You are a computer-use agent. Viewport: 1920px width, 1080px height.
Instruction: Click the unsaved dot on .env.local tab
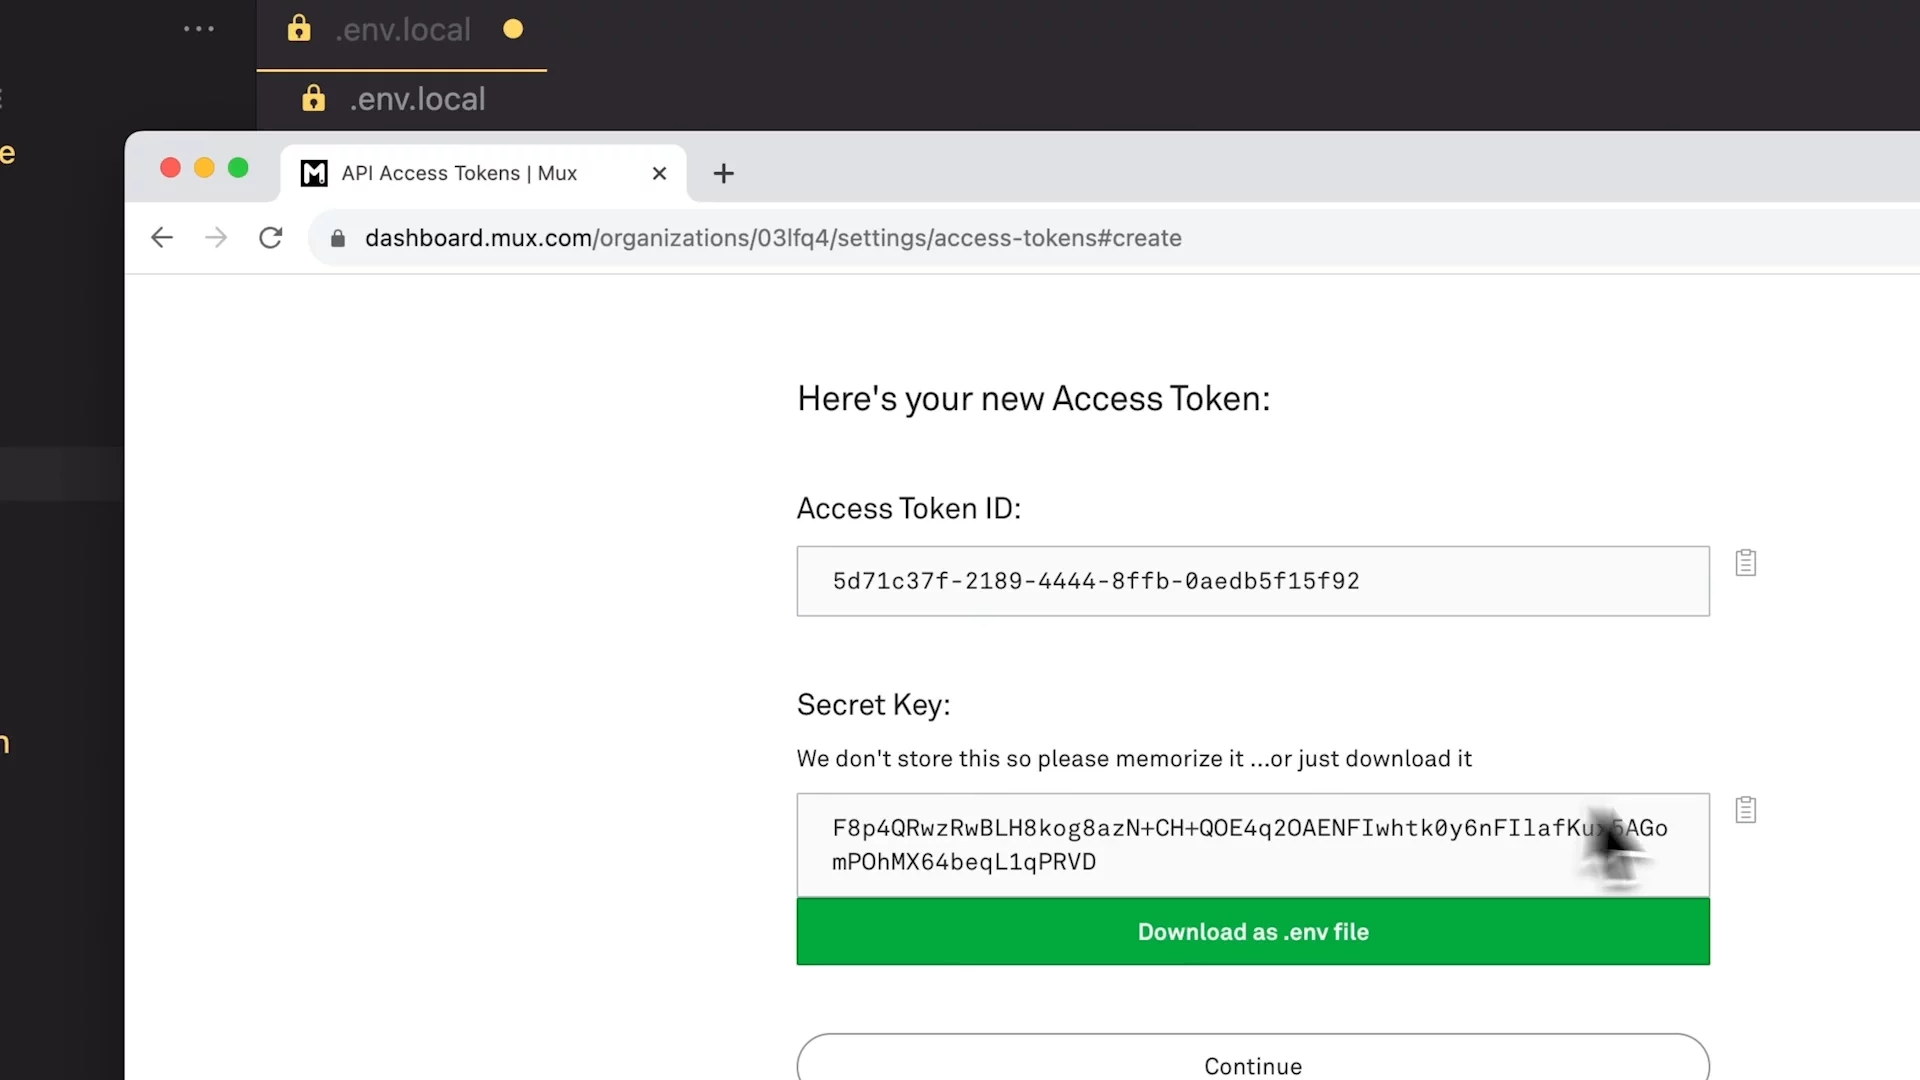tap(513, 29)
